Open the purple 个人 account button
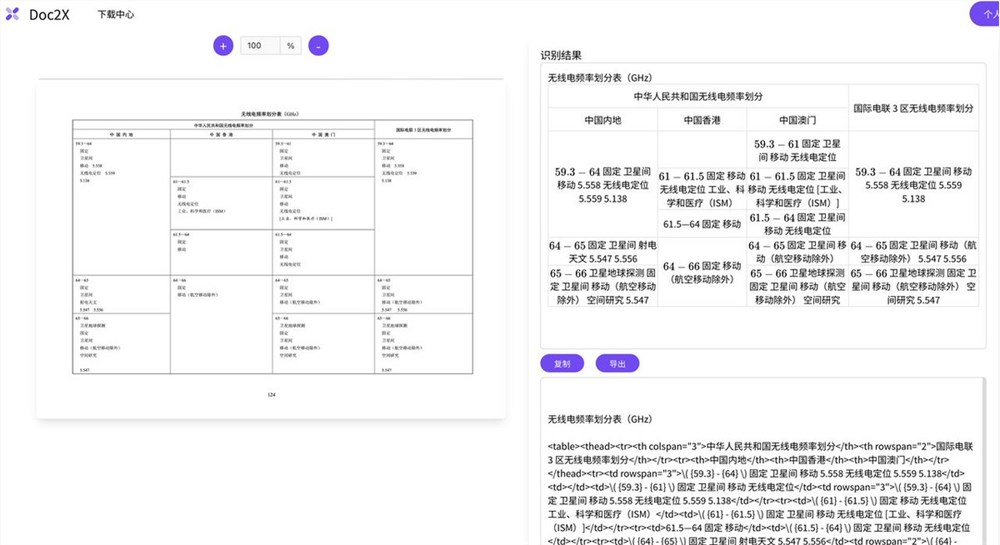This screenshot has width=1000, height=545. point(984,14)
